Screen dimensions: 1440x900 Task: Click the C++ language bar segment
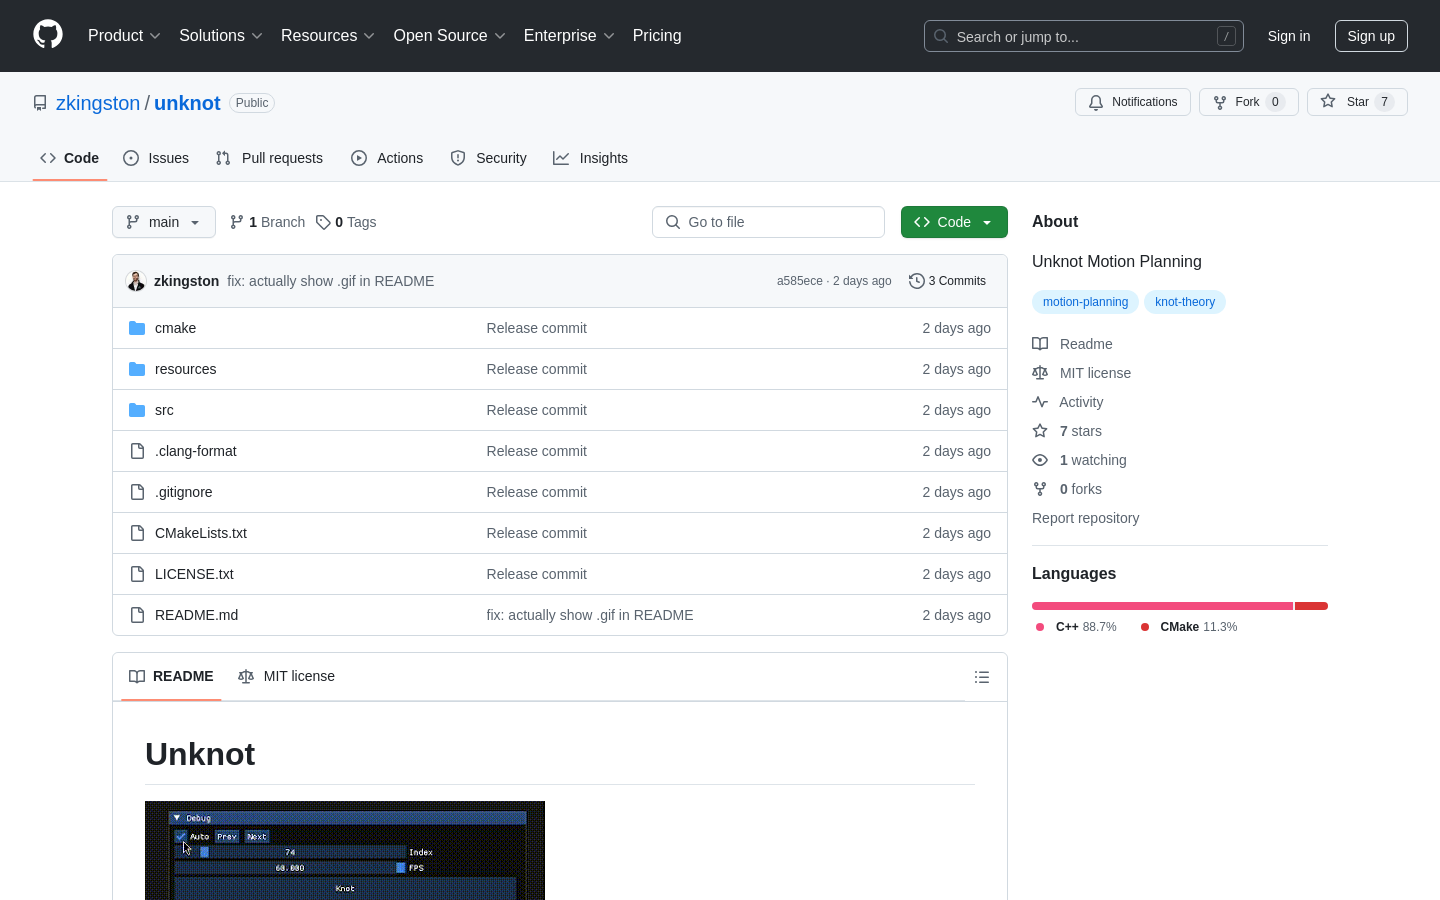tap(1162, 606)
